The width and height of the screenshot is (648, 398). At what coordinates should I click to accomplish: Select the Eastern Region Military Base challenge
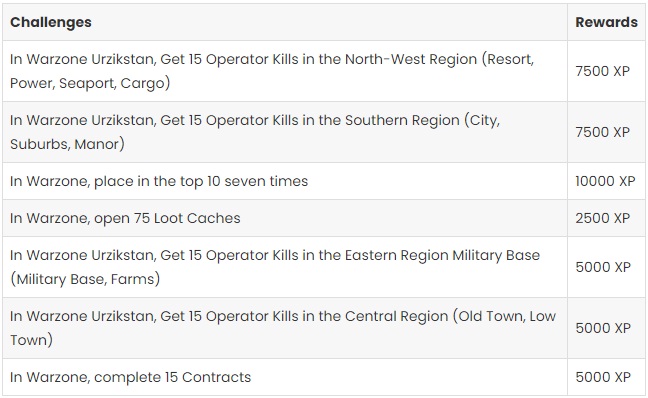[x=275, y=267]
